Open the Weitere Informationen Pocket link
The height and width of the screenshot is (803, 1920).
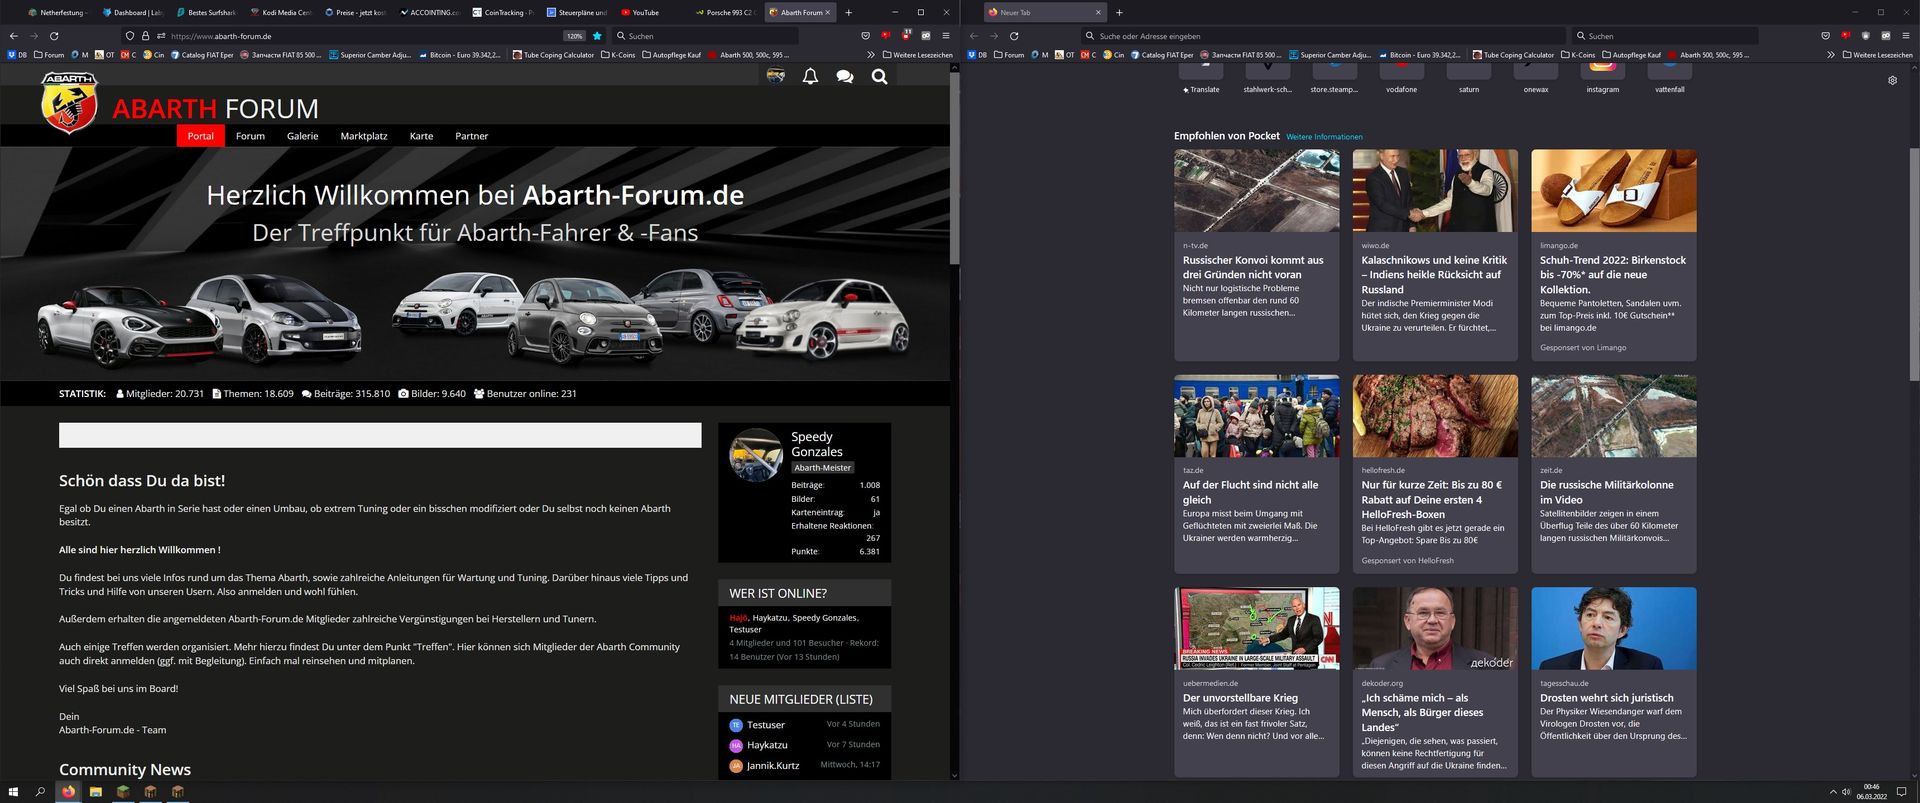[1324, 137]
